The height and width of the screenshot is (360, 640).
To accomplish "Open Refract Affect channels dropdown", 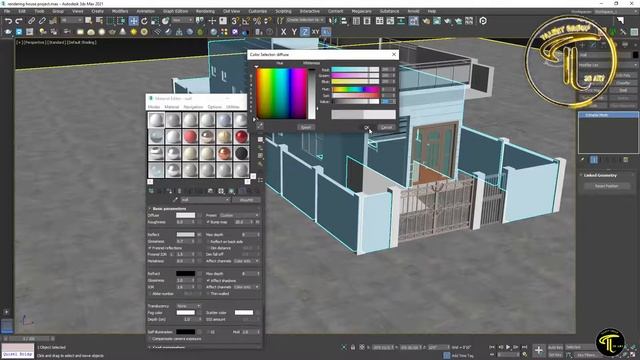I will click(x=246, y=287).
